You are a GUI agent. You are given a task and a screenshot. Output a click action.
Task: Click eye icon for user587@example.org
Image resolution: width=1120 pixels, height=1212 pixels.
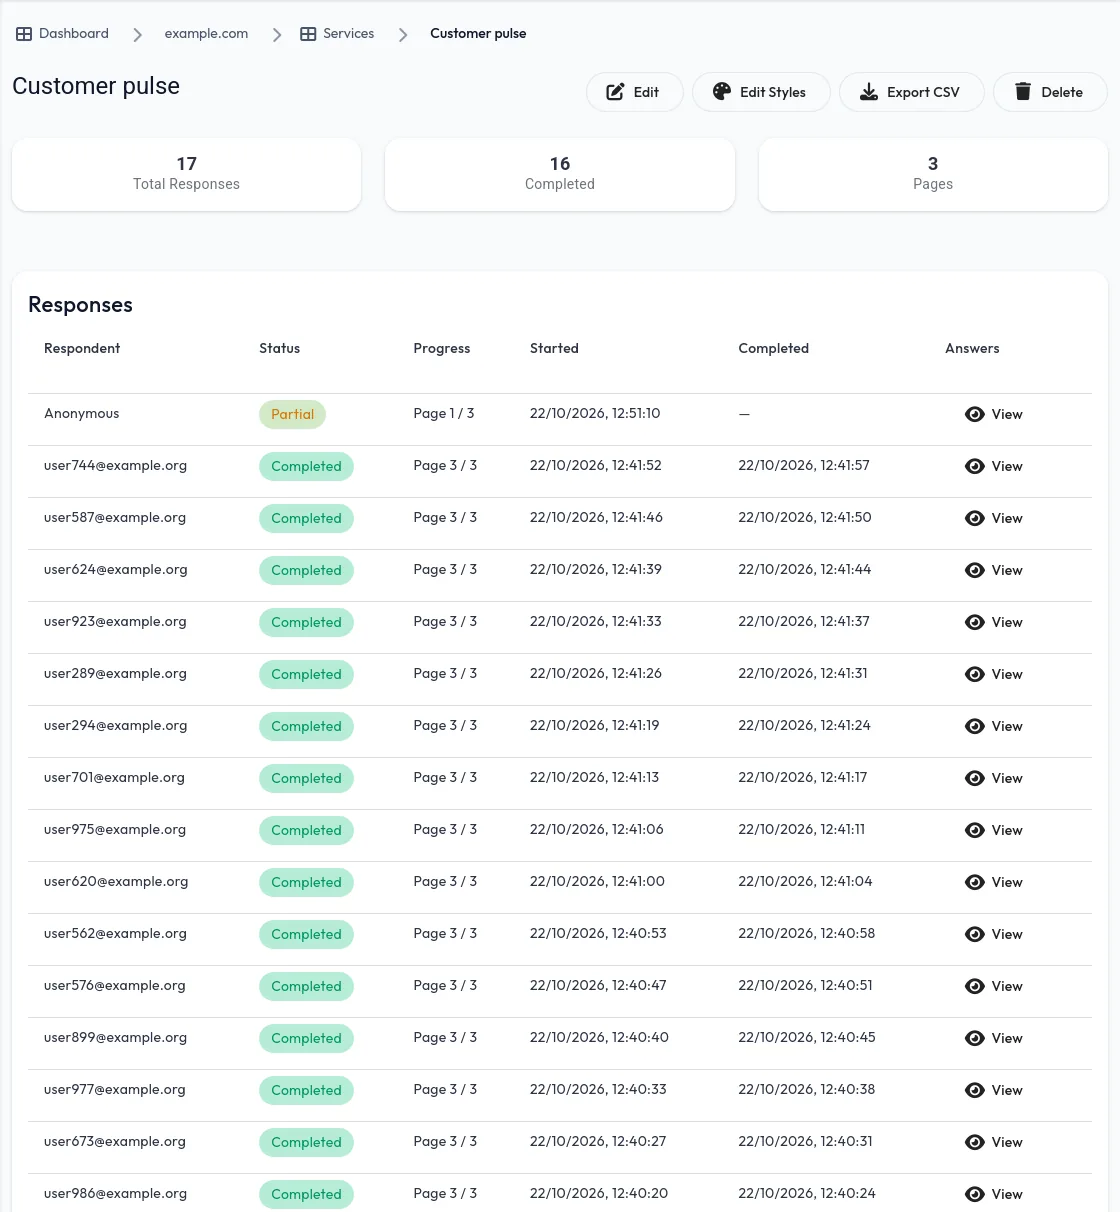[975, 518]
